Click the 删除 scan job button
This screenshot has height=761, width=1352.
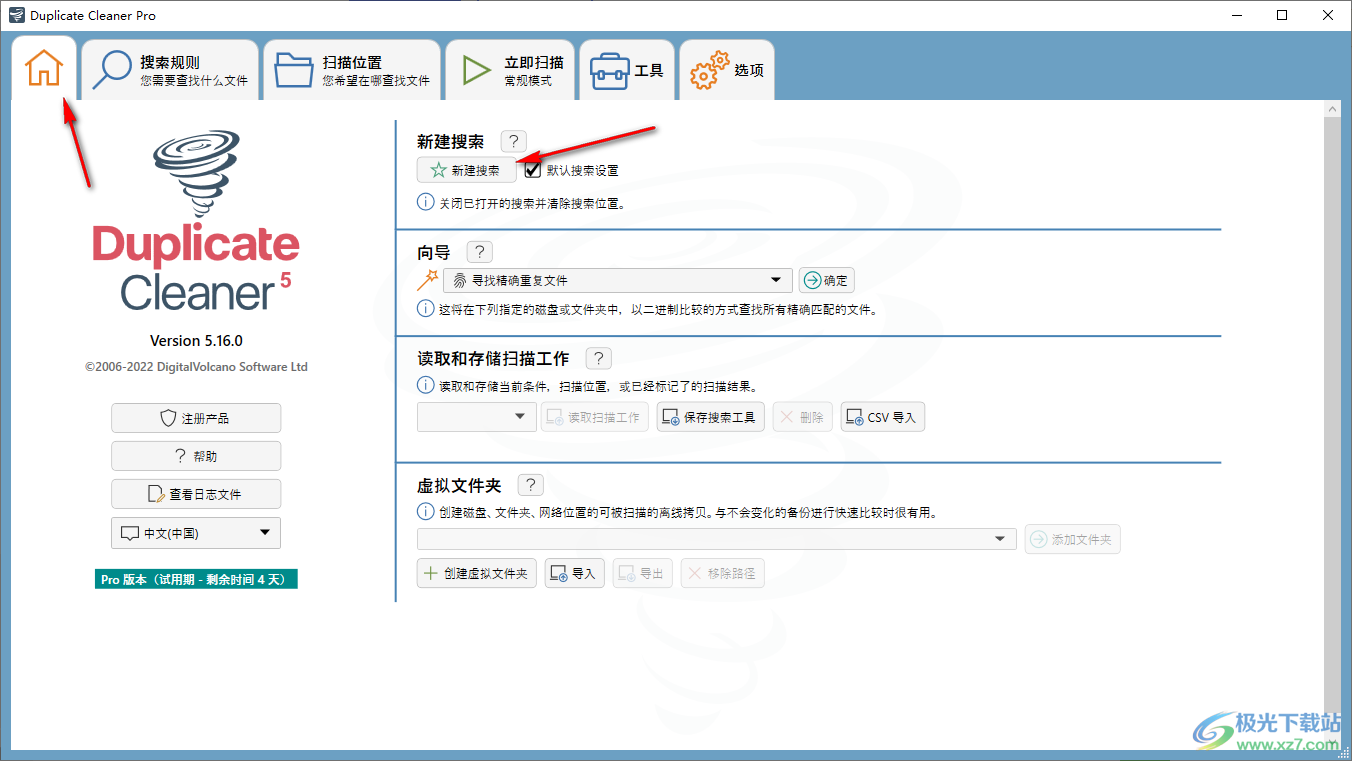click(803, 417)
